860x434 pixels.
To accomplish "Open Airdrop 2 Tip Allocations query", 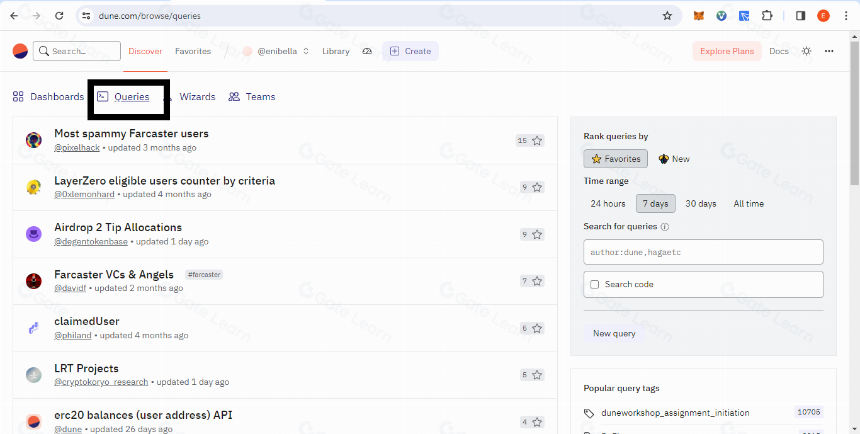I will coord(118,227).
